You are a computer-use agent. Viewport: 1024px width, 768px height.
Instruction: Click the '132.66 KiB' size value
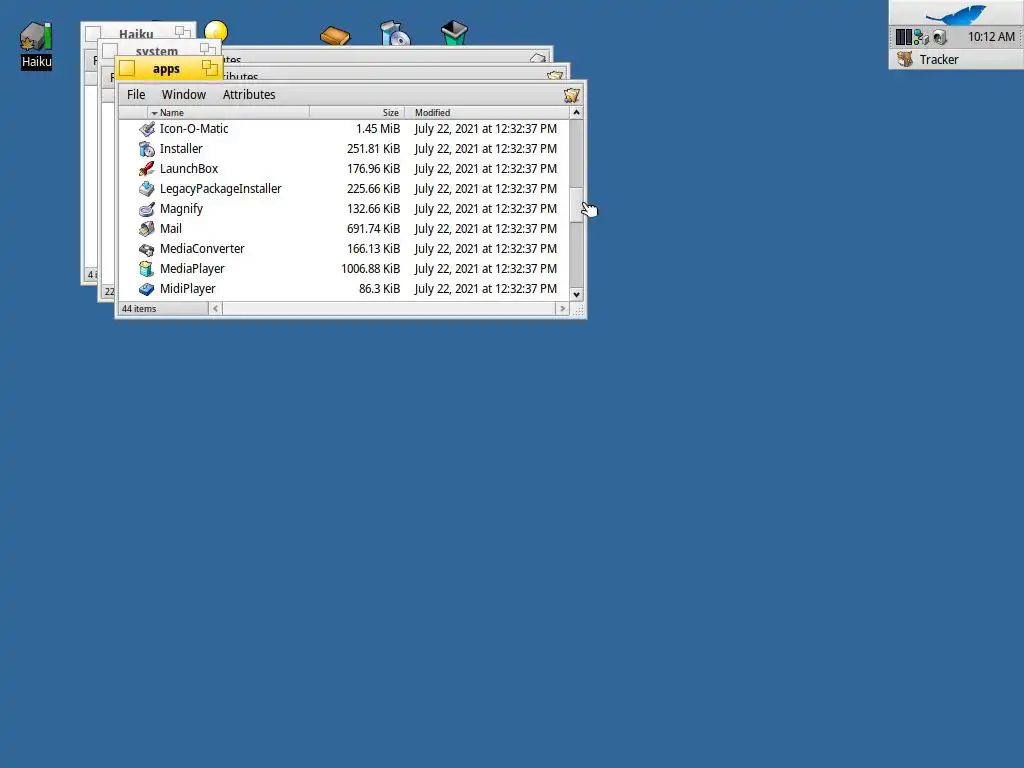click(x=374, y=209)
